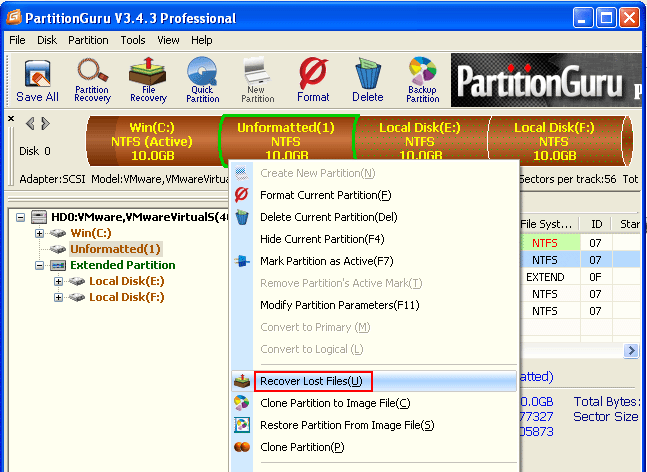Open the View menu
Image resolution: width=647 pixels, height=472 pixels.
click(x=168, y=40)
